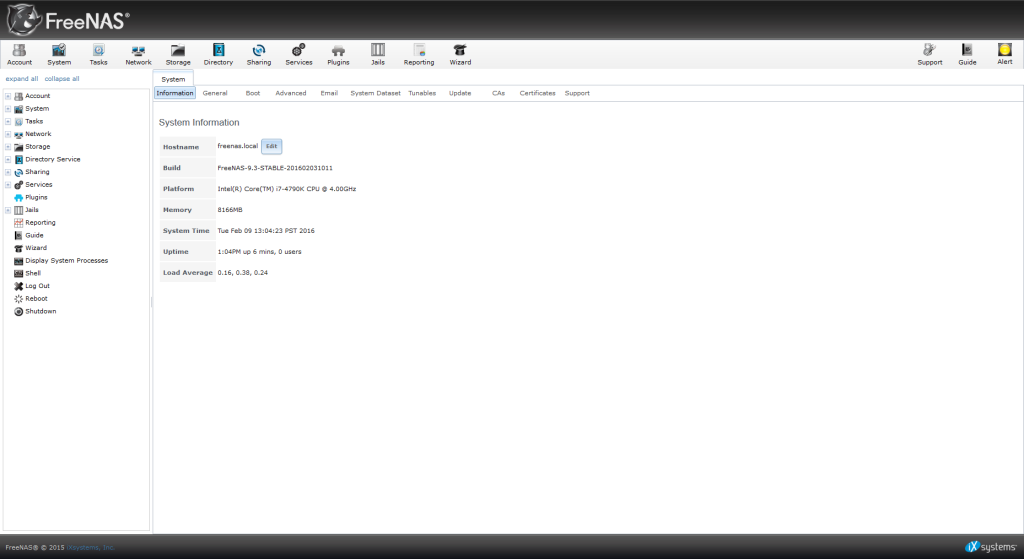This screenshot has height=559, width=1024.
Task: Open the Reporting toolbar icon
Action: [x=419, y=54]
